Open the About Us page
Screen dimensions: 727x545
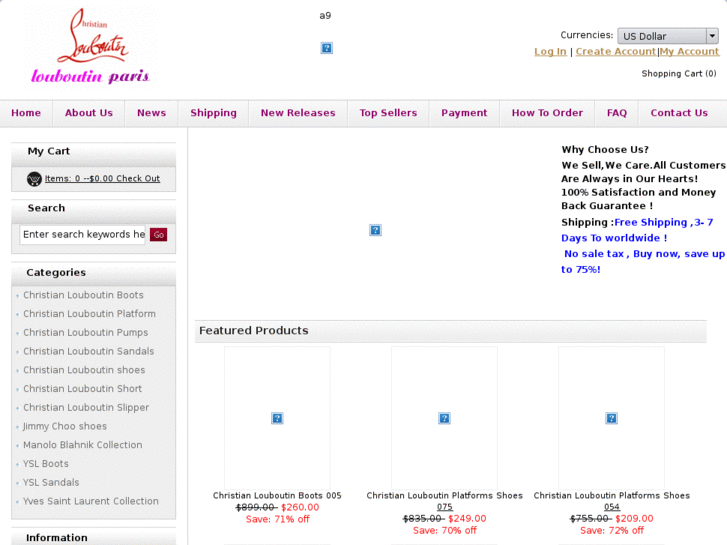point(89,113)
